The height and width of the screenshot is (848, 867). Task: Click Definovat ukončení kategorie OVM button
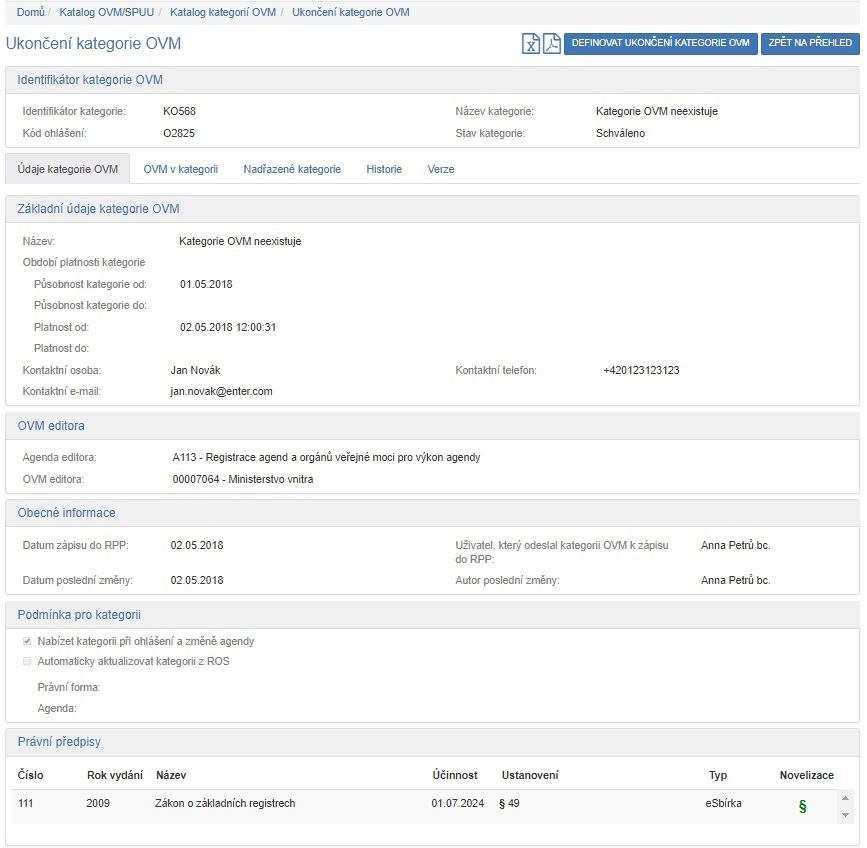tap(660, 44)
